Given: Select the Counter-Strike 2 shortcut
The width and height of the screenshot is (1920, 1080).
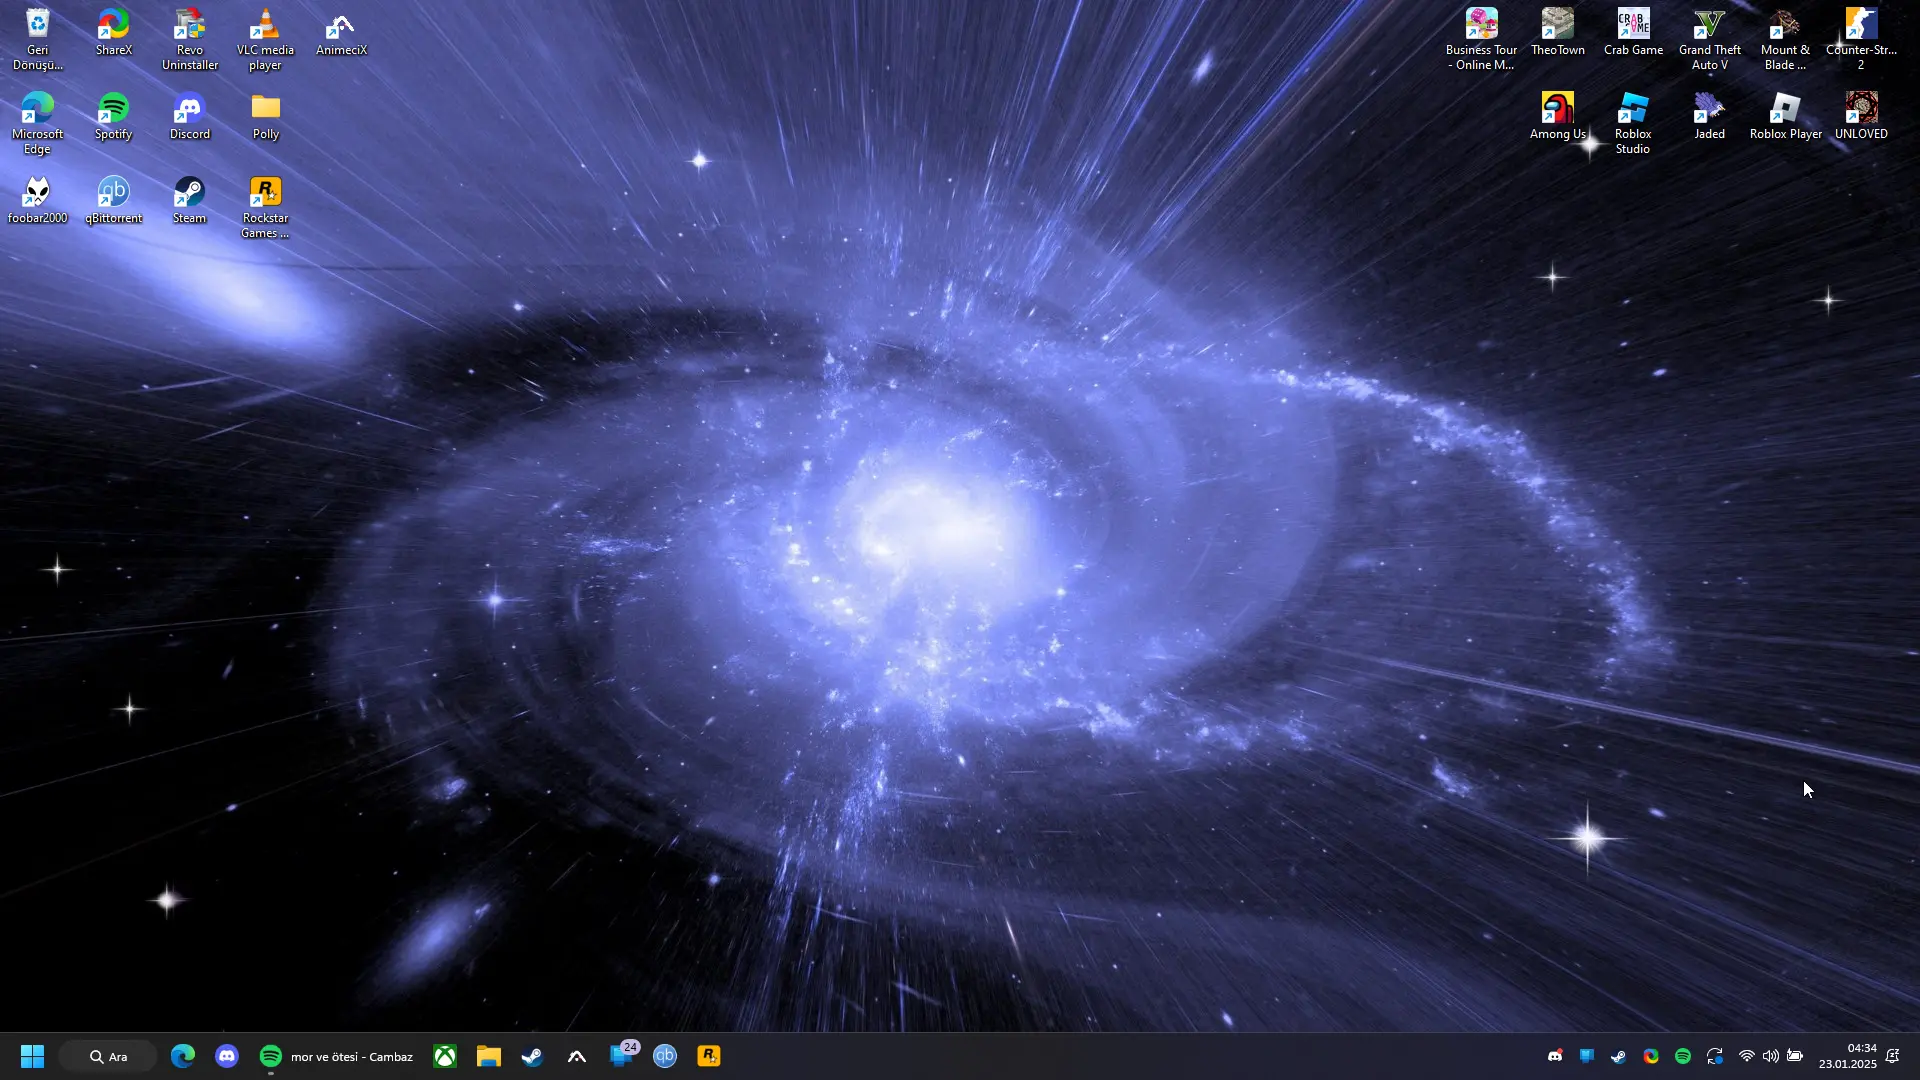Looking at the screenshot, I should (x=1861, y=39).
